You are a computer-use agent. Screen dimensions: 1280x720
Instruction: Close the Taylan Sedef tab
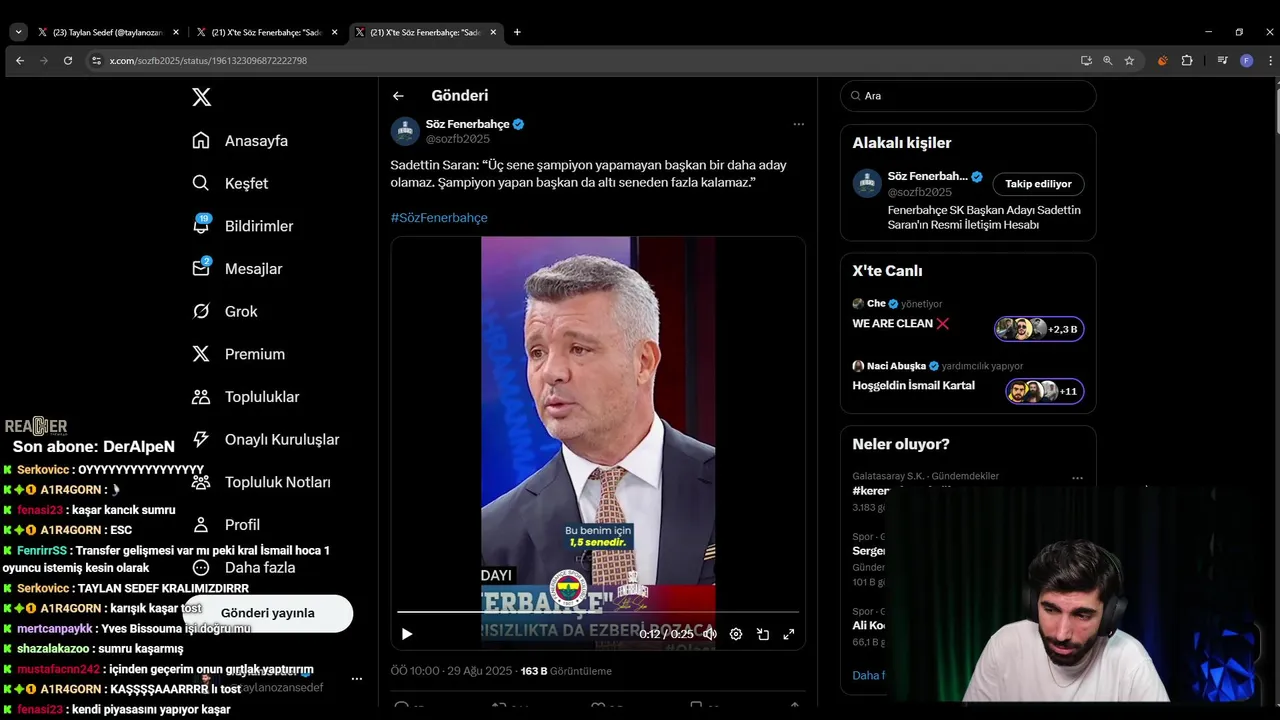tap(176, 32)
